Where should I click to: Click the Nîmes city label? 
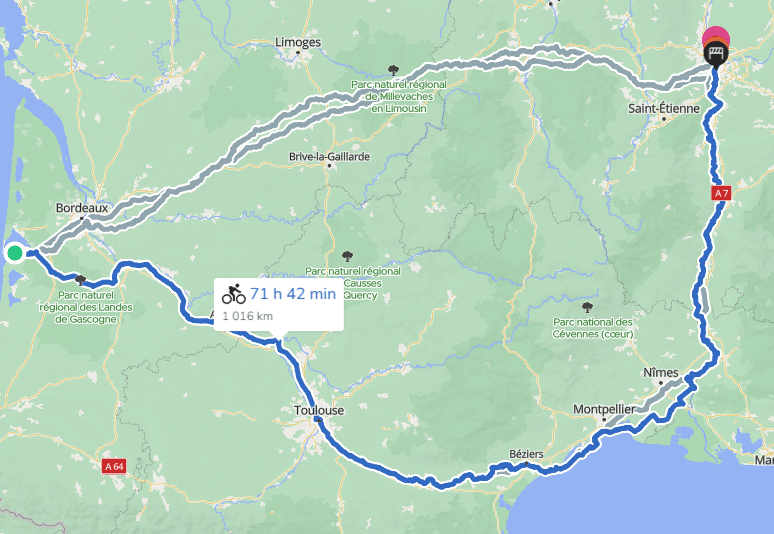pyautogui.click(x=660, y=373)
